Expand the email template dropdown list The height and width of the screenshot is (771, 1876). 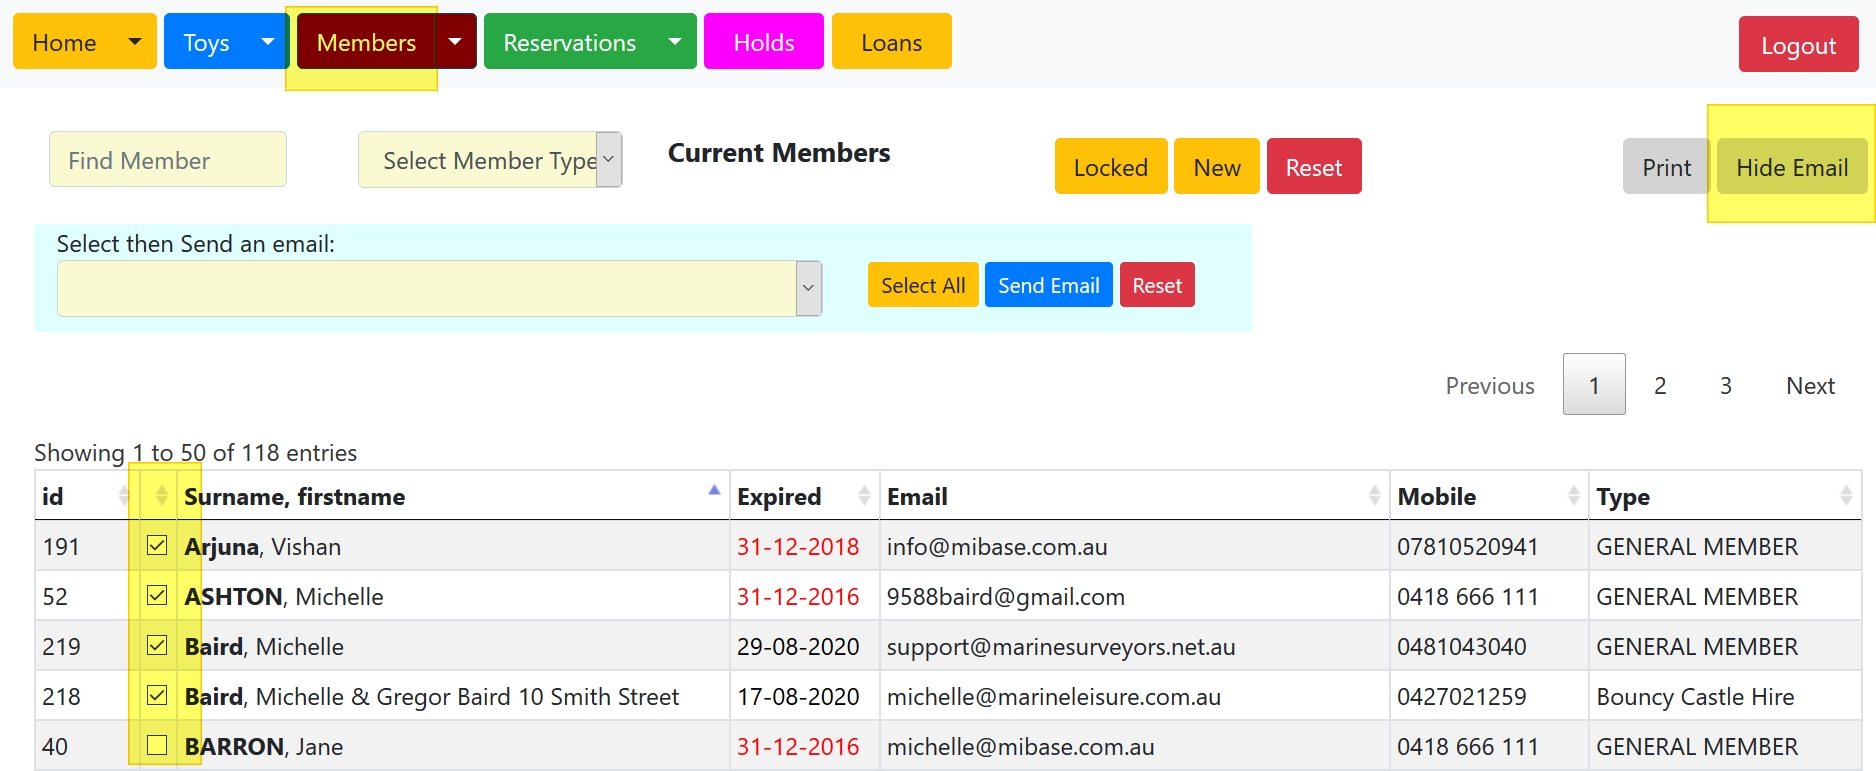tap(808, 288)
